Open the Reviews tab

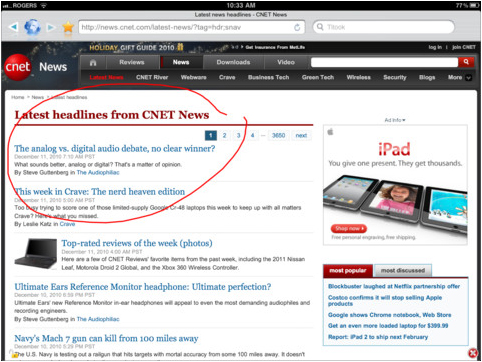(132, 62)
